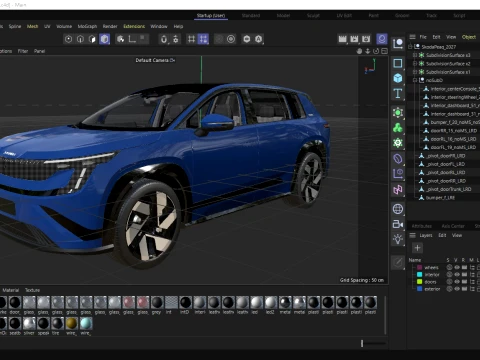Viewport: 480px width, 360px height.
Task: Open the MoGraph menu
Action: click(x=87, y=26)
